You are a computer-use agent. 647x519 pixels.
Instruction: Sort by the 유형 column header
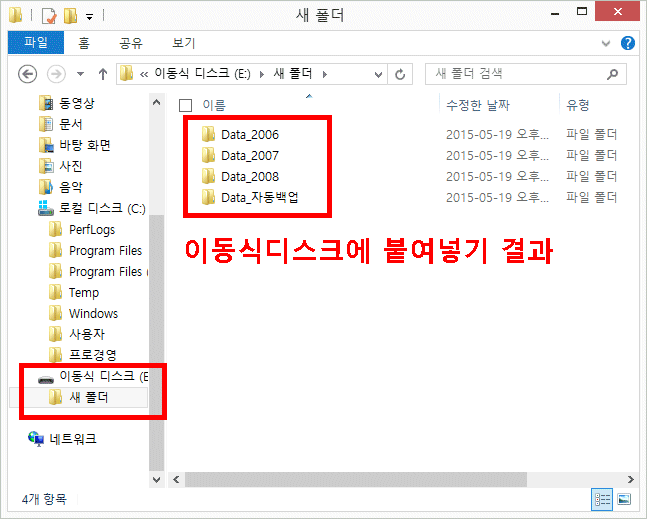577,105
